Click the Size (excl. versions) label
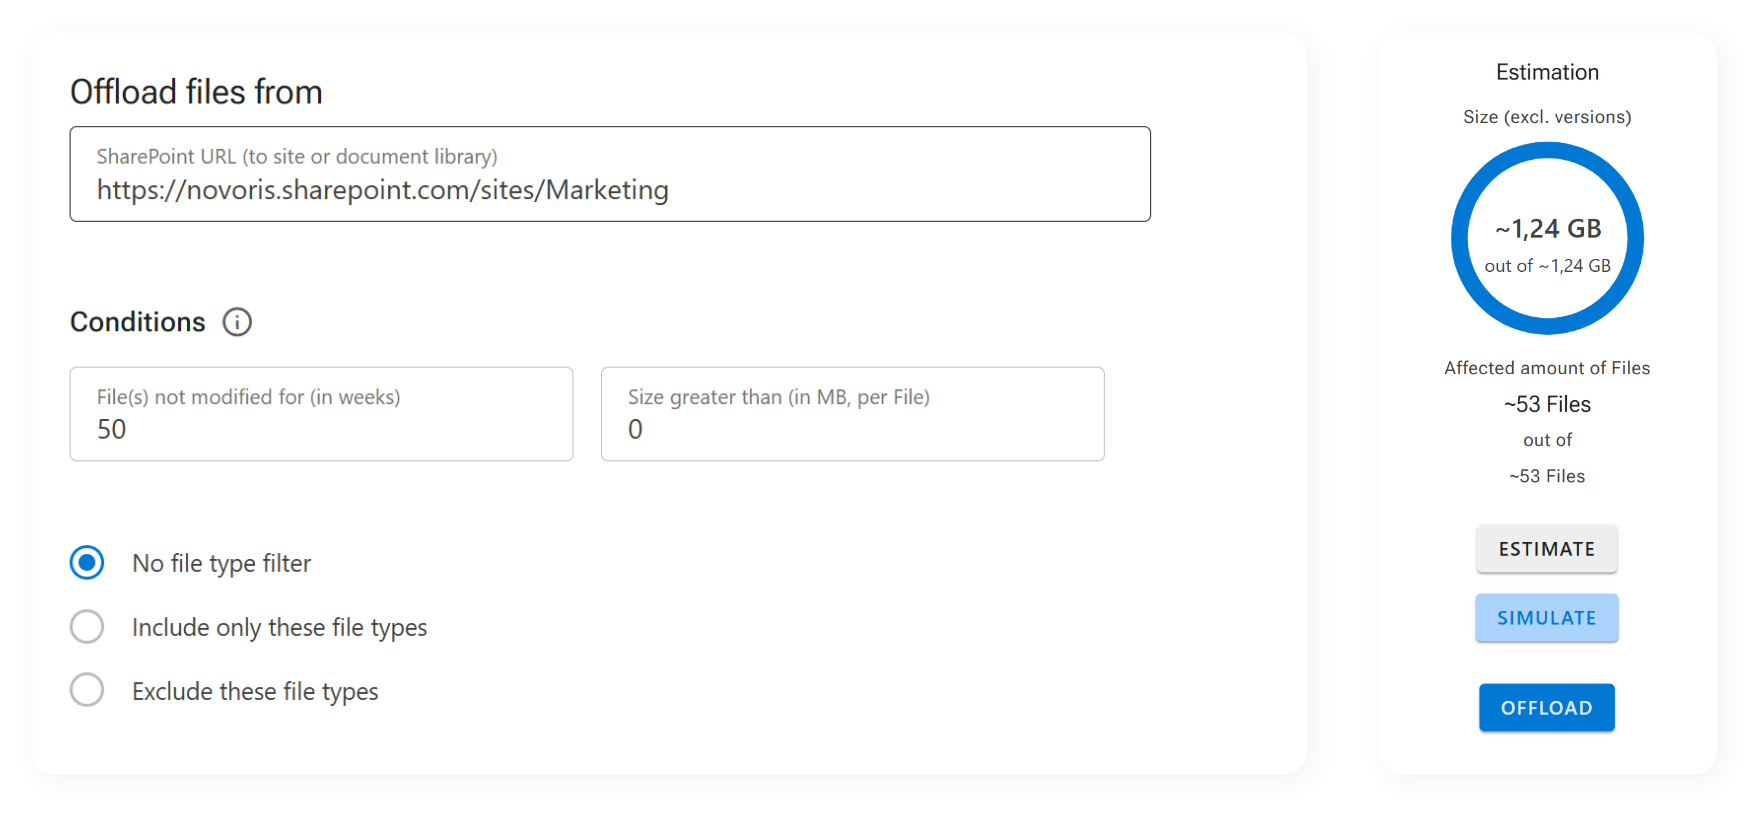 [x=1547, y=117]
